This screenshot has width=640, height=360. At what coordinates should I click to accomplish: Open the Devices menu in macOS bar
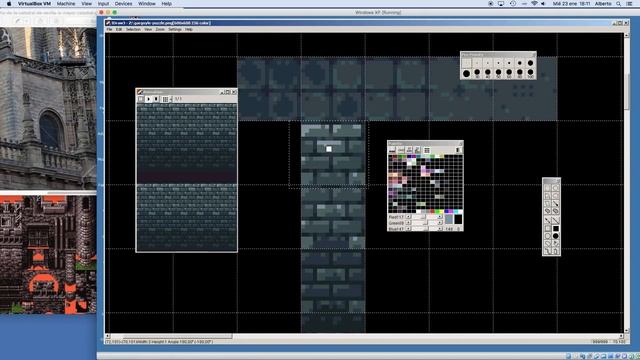[123, 4]
